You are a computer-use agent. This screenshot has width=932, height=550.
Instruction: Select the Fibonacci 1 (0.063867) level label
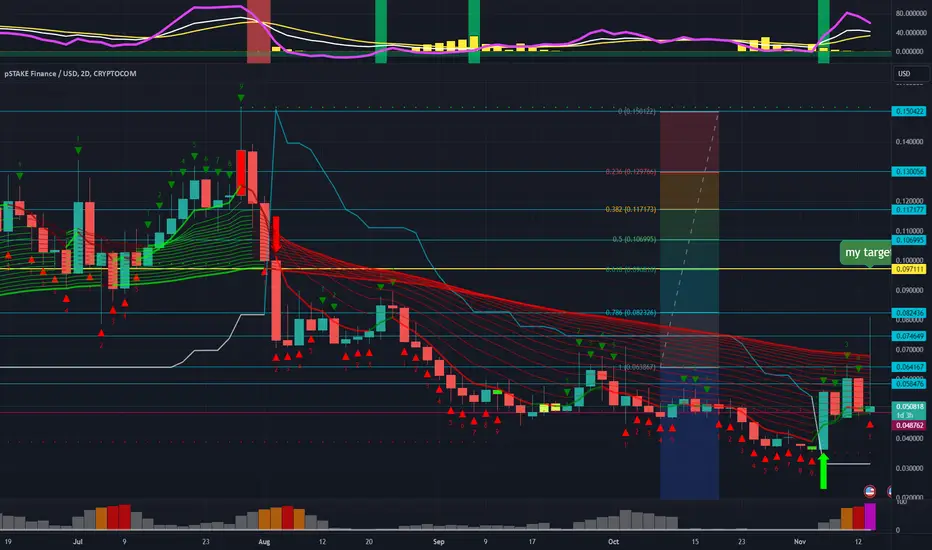pyautogui.click(x=637, y=367)
